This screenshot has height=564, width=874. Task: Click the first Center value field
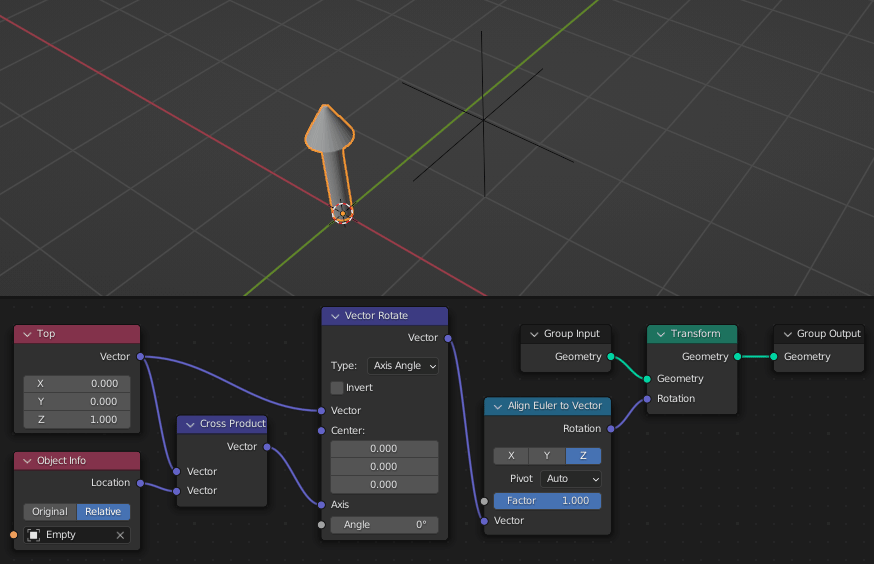coord(385,449)
